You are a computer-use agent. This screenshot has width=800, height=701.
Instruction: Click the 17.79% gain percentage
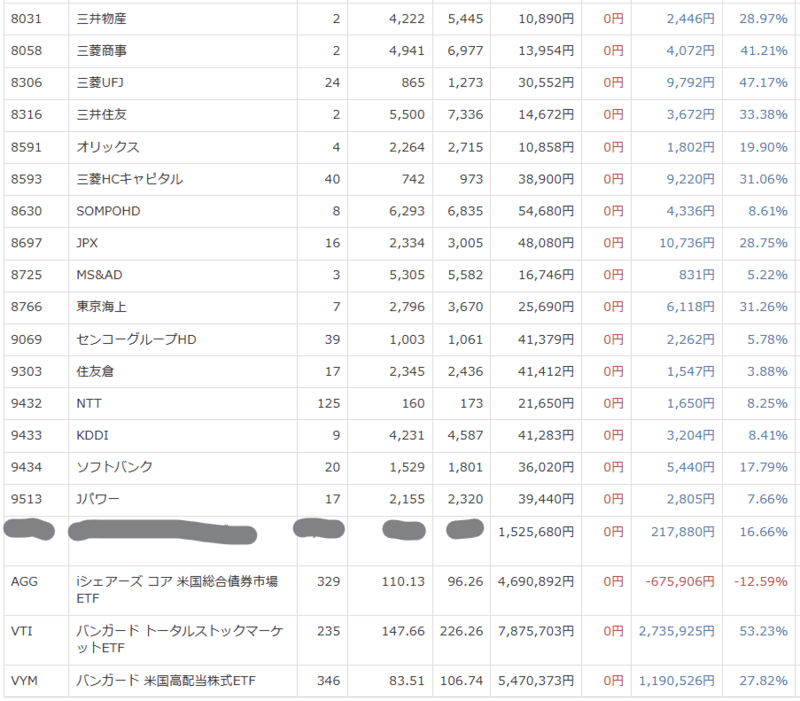click(763, 467)
